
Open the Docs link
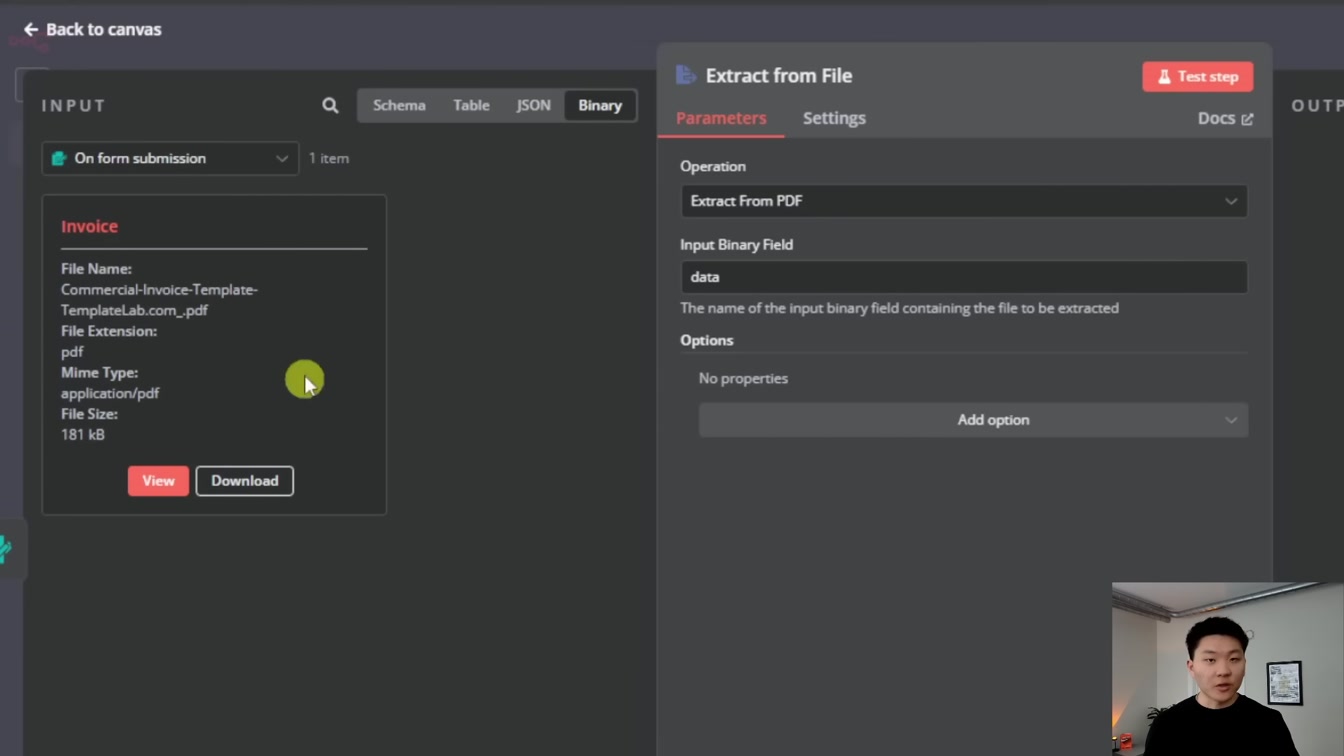(x=1225, y=118)
